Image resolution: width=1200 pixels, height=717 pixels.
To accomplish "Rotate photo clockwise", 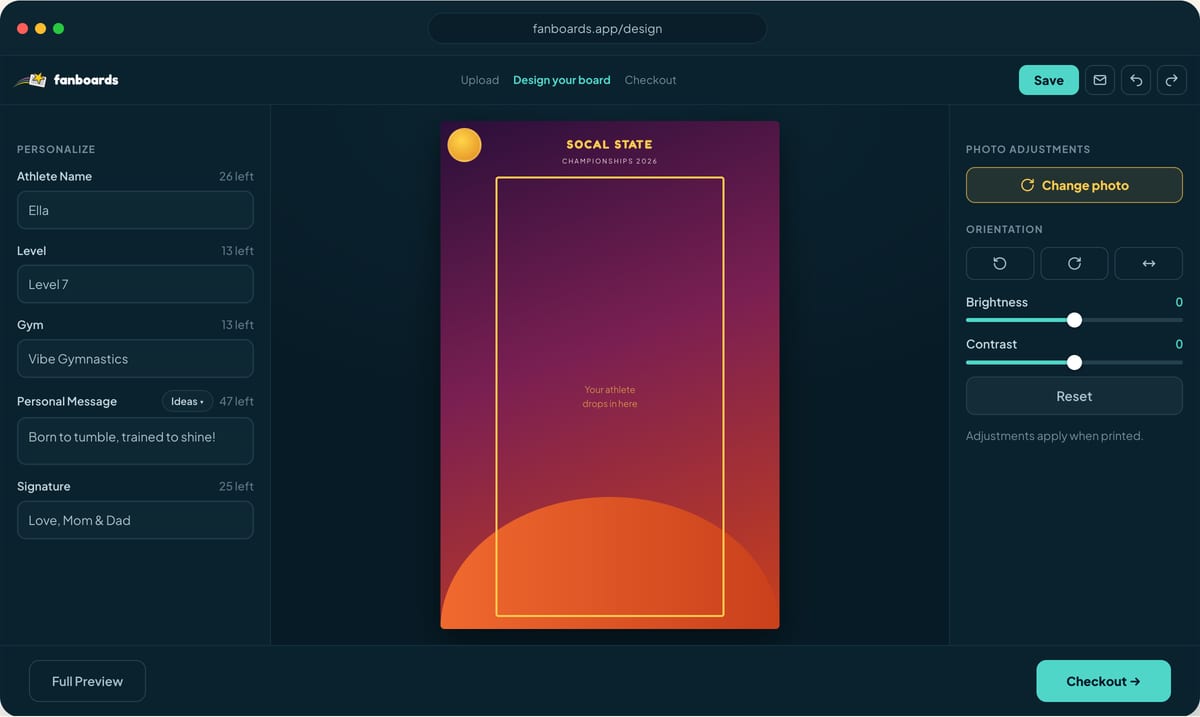I will click(1074, 263).
